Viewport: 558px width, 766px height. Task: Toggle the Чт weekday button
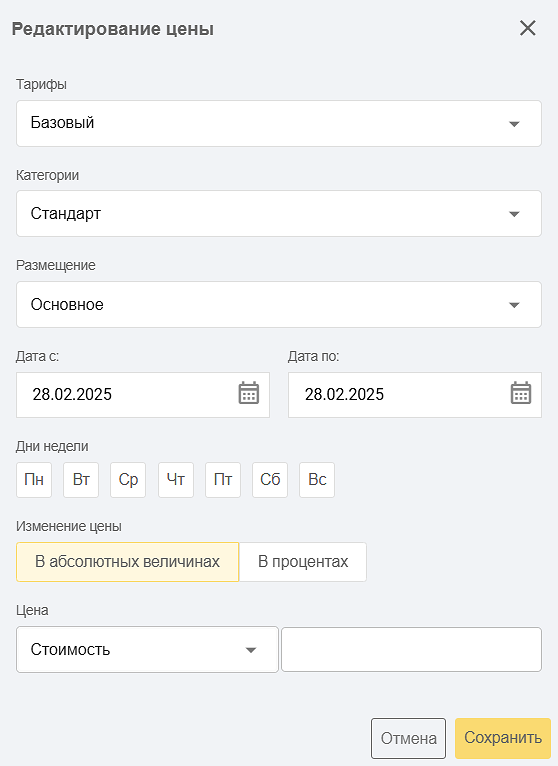(176, 480)
